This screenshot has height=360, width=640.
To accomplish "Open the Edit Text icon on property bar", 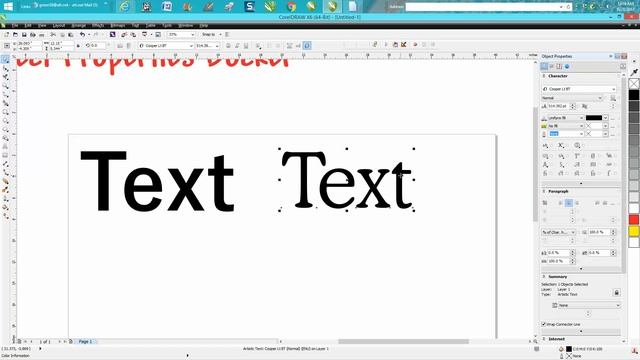I will [298, 46].
